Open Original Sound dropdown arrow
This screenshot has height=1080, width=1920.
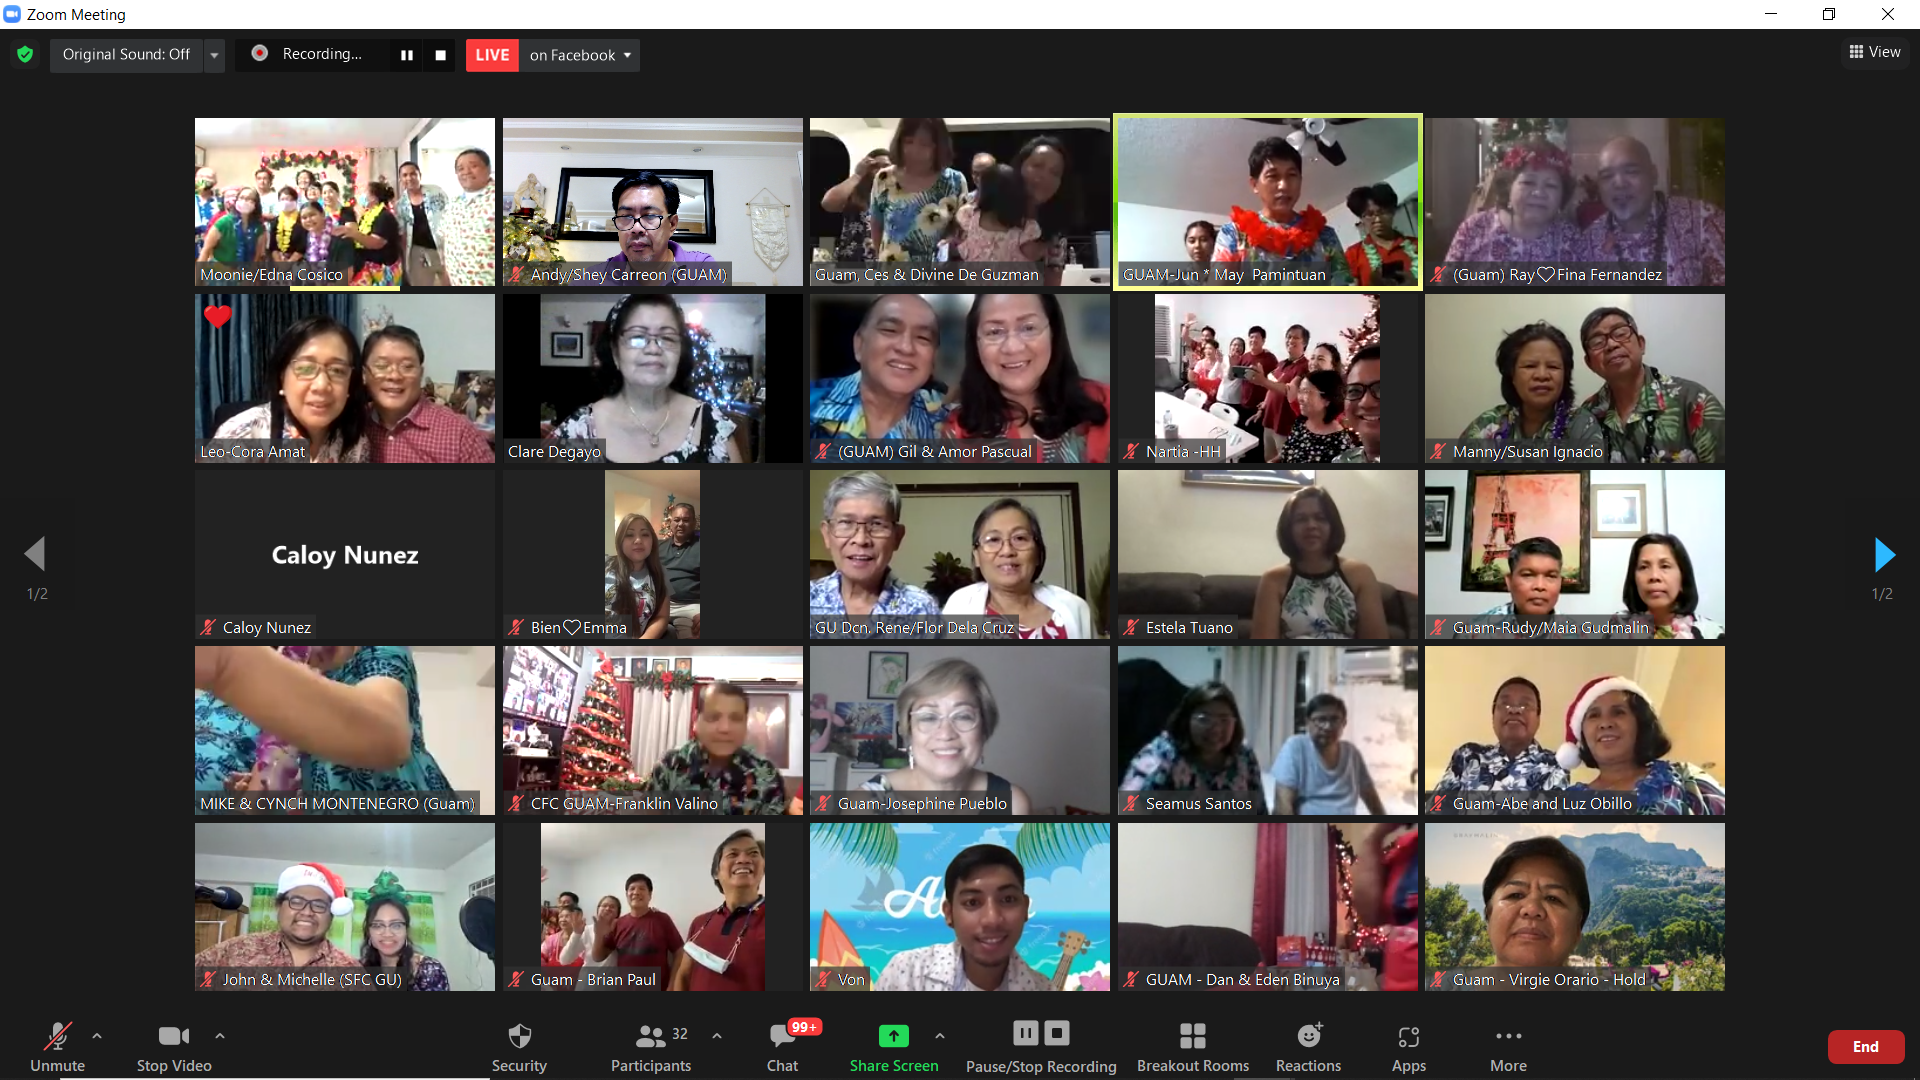(214, 54)
